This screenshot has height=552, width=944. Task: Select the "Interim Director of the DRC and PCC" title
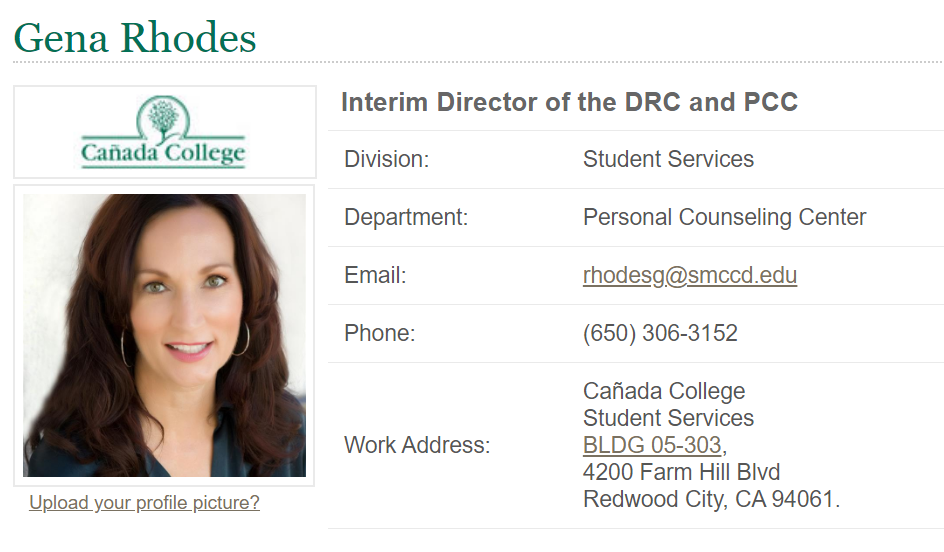pos(569,102)
